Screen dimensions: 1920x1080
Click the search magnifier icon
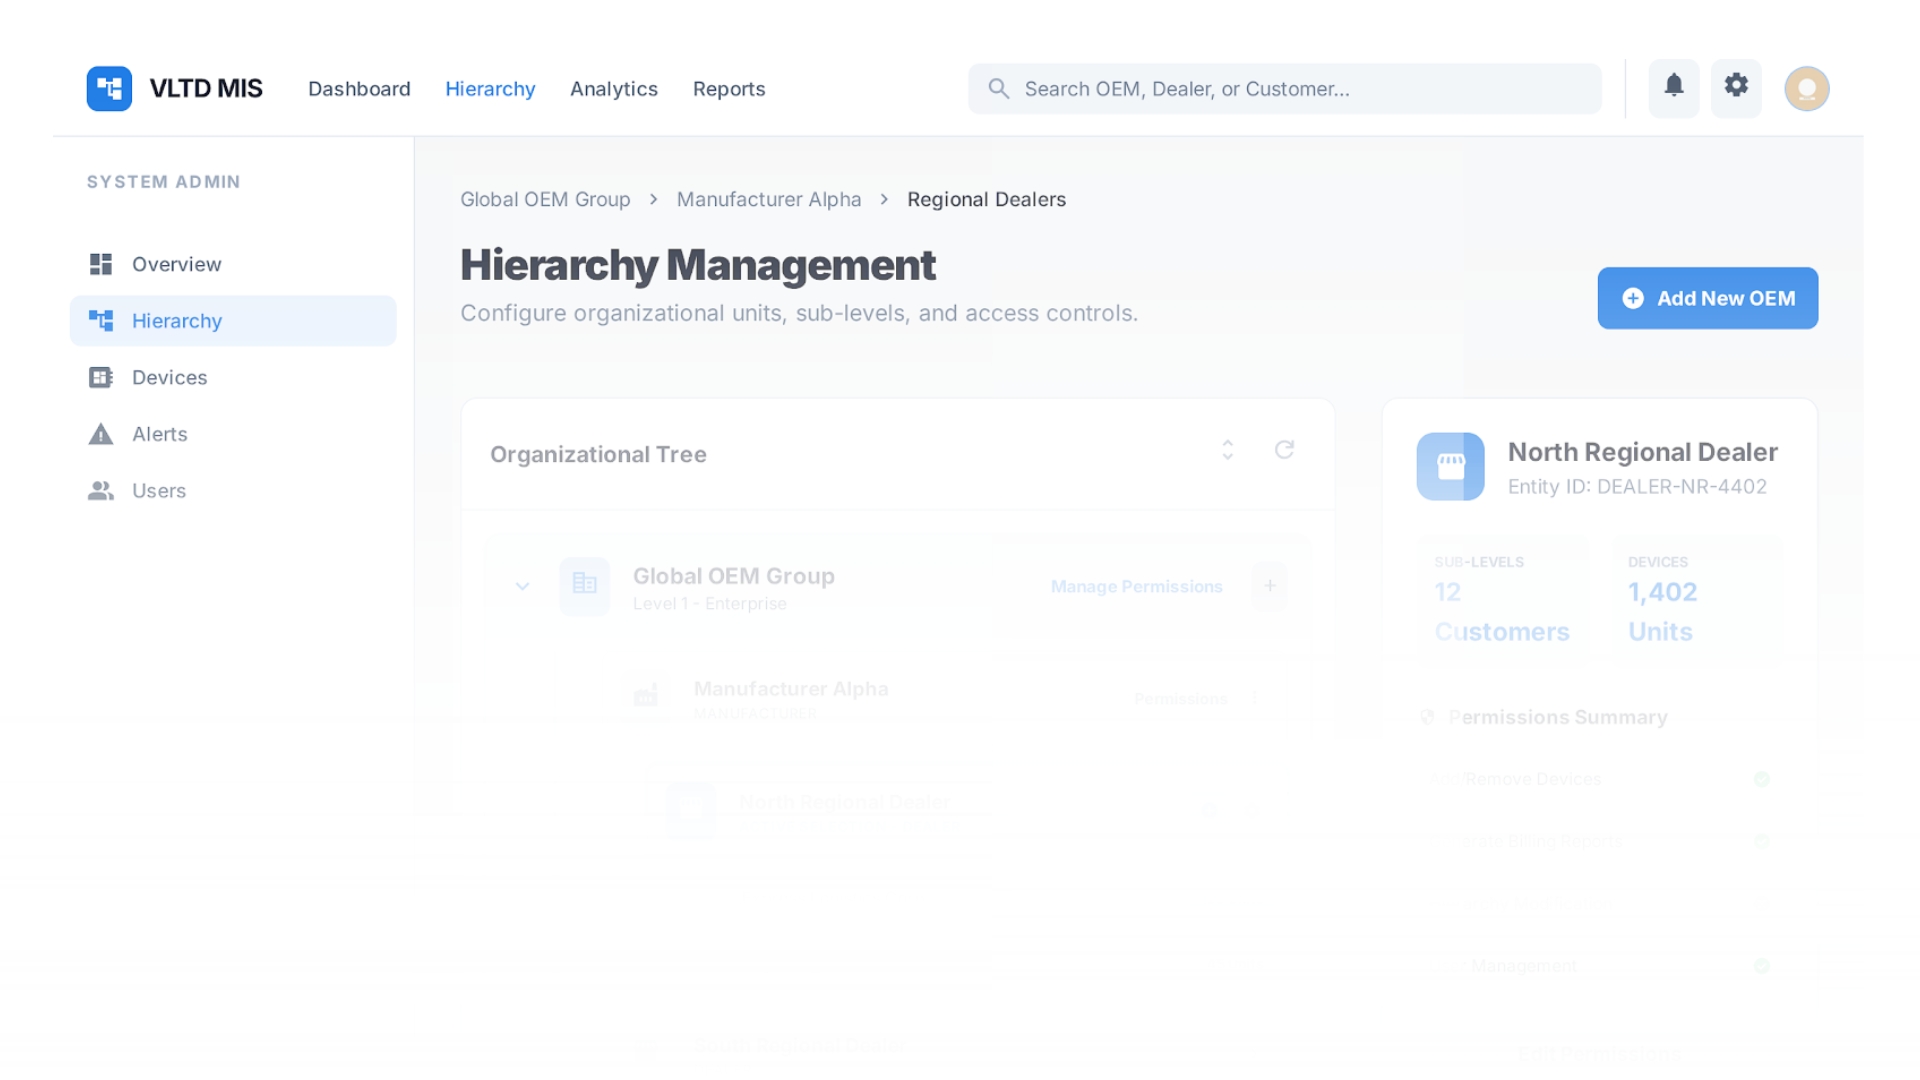point(998,88)
